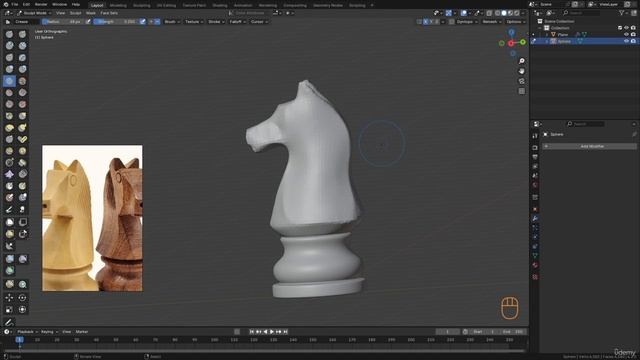640x360 pixels.
Task: Open the Texture dropdown
Action: (194, 22)
